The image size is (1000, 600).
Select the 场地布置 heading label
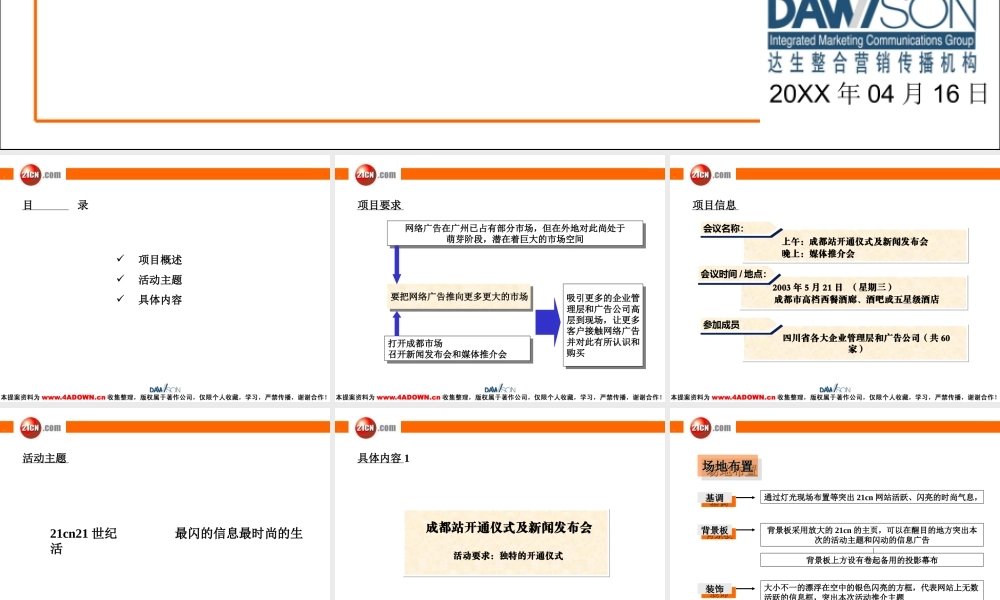[x=727, y=466]
